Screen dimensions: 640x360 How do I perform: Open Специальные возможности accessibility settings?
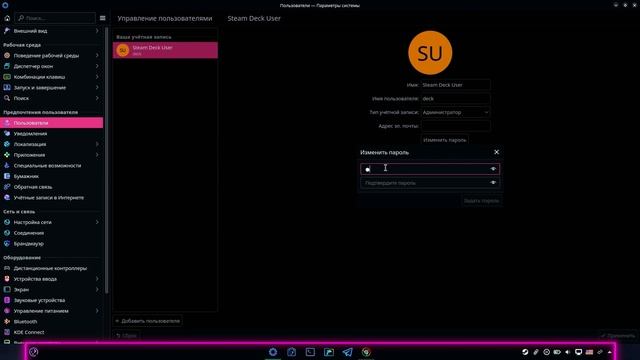tap(47, 166)
